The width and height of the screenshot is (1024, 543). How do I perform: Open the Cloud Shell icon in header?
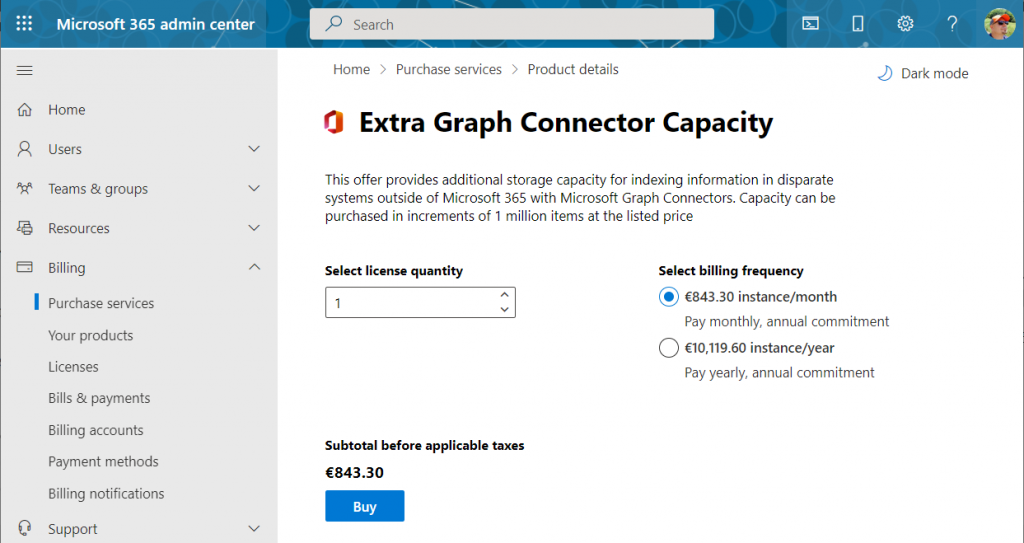pos(810,24)
